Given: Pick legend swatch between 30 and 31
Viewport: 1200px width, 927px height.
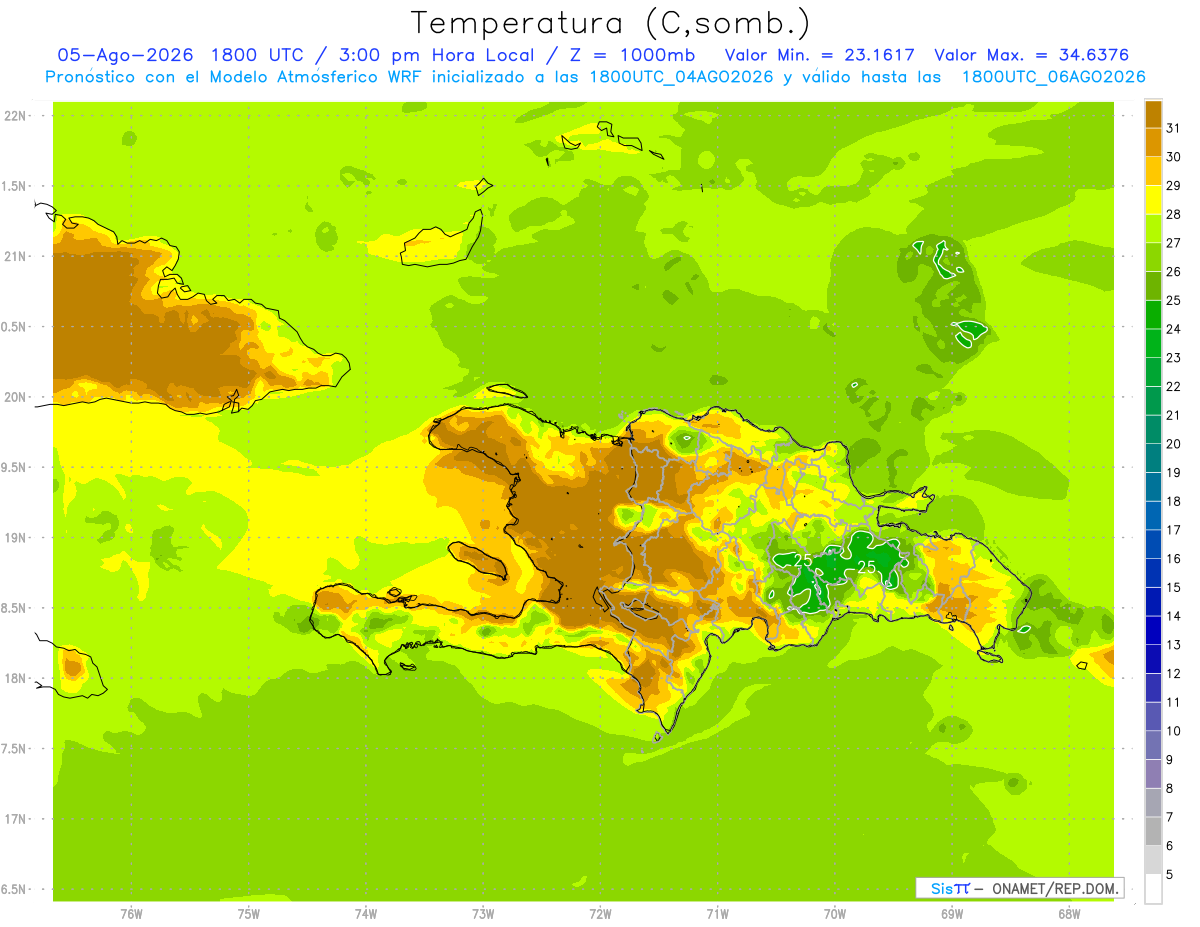Looking at the screenshot, I should 1153,142.
